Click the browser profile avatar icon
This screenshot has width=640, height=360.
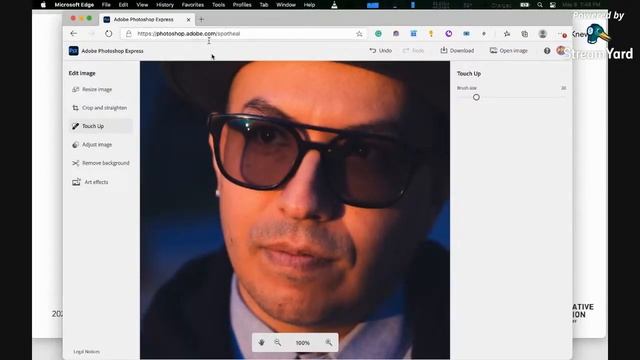tap(542, 34)
